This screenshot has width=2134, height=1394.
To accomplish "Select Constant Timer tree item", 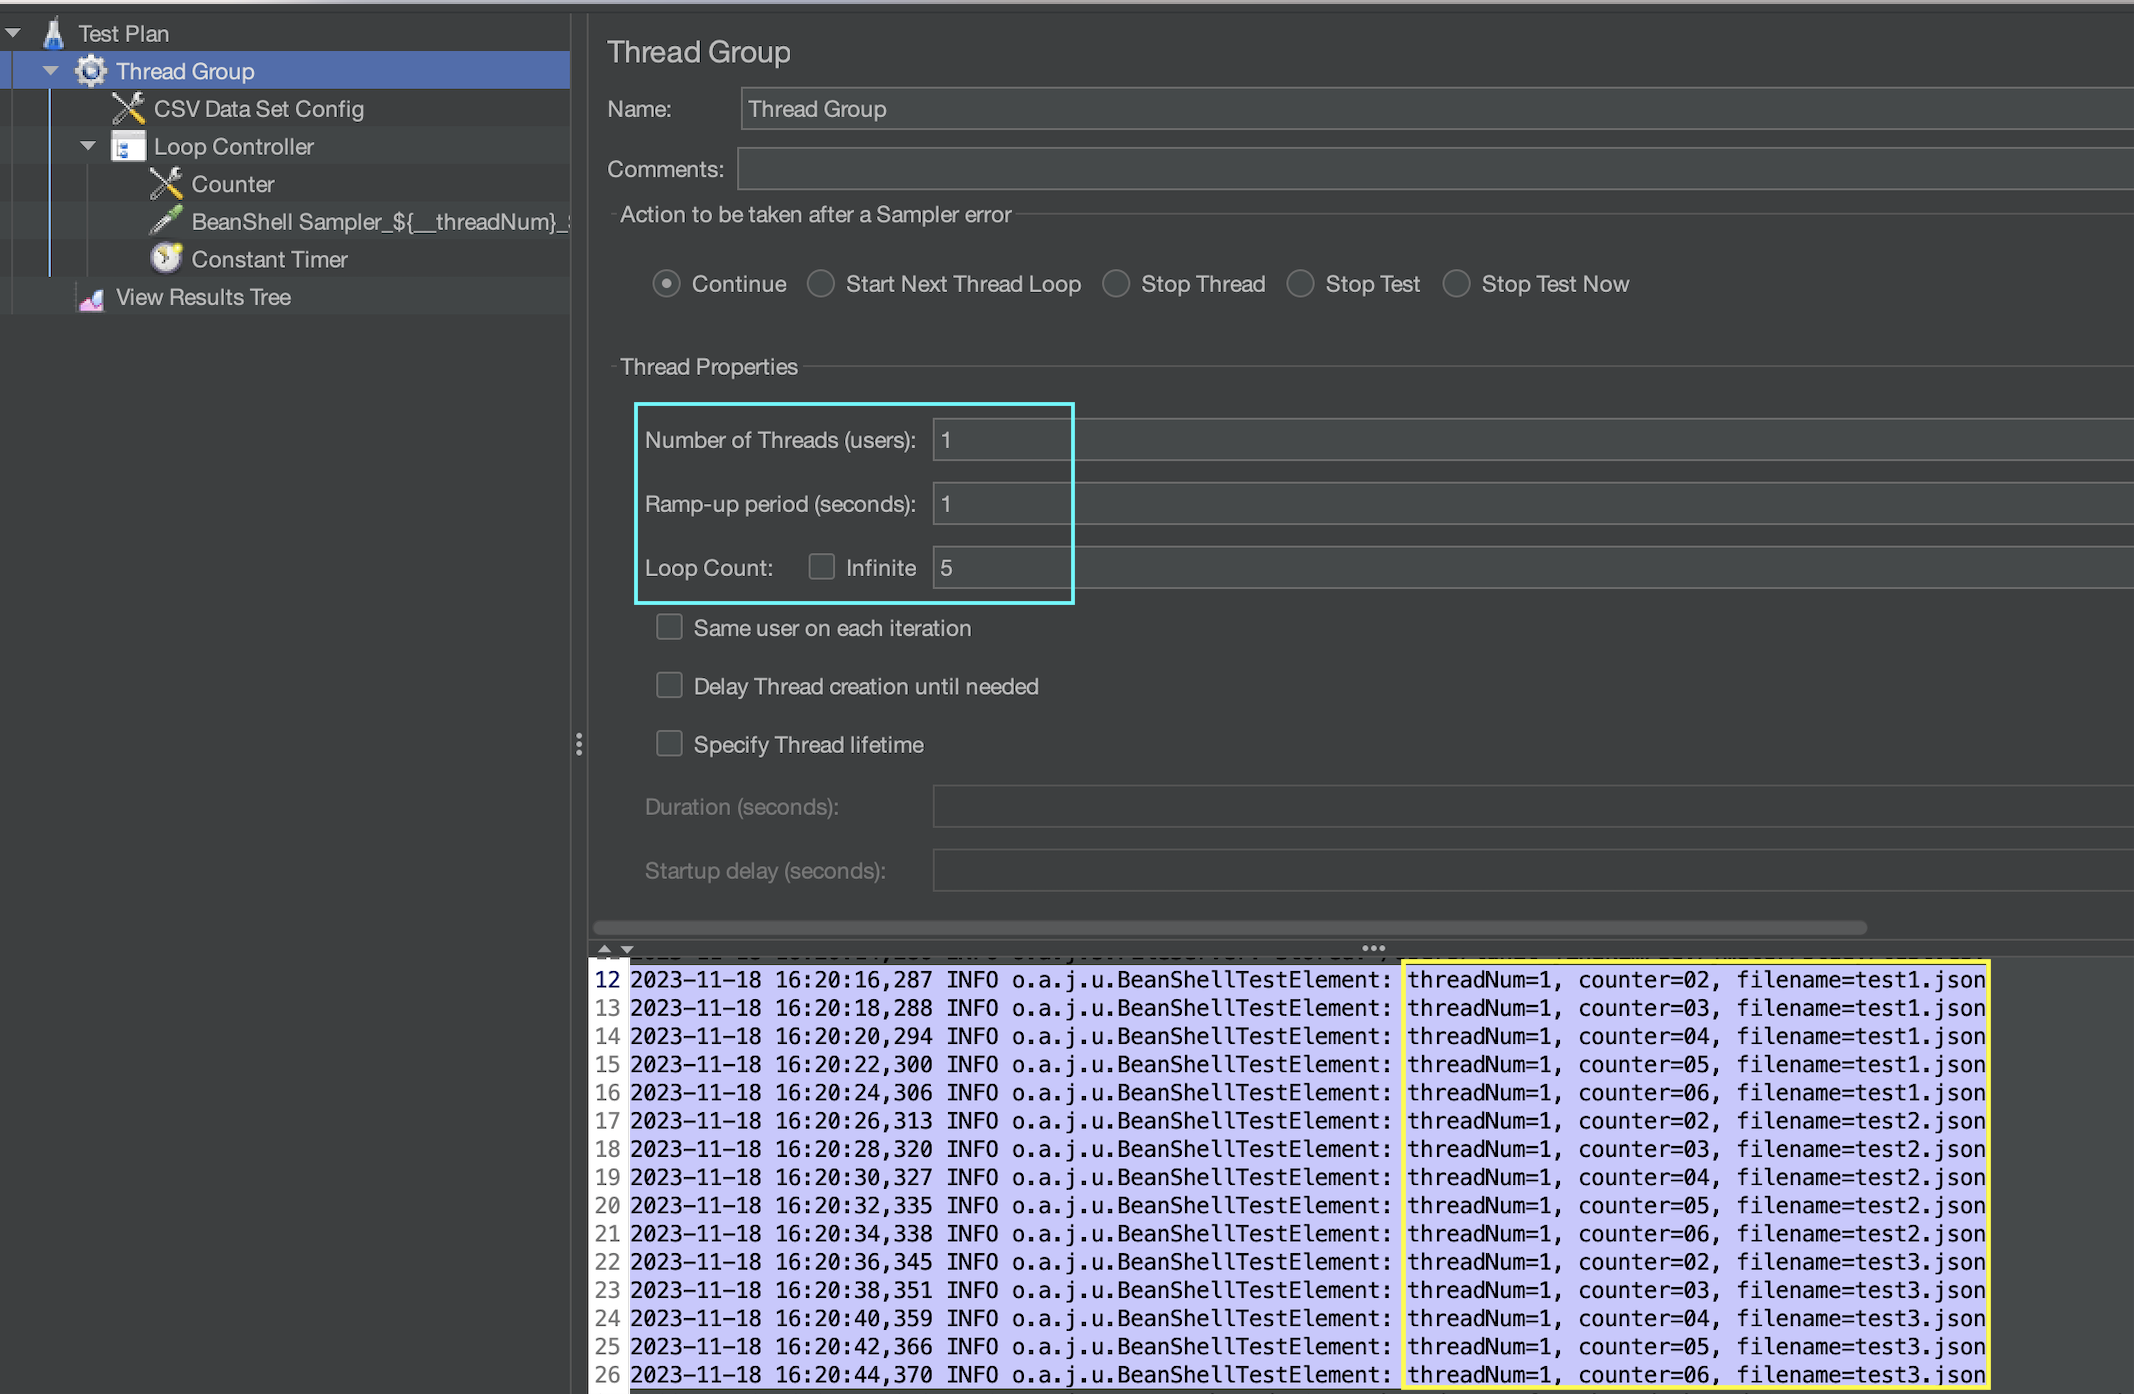I will pyautogui.click(x=269, y=259).
